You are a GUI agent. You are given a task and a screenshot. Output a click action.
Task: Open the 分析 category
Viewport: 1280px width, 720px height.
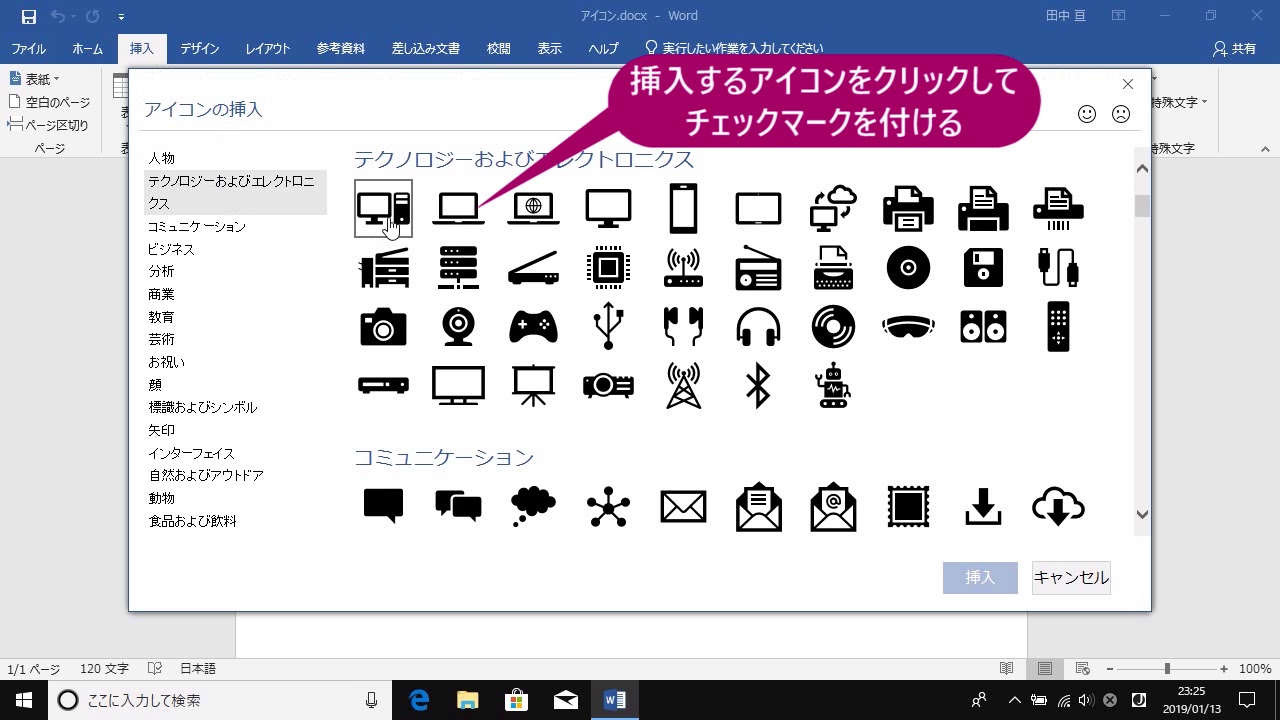tap(161, 271)
